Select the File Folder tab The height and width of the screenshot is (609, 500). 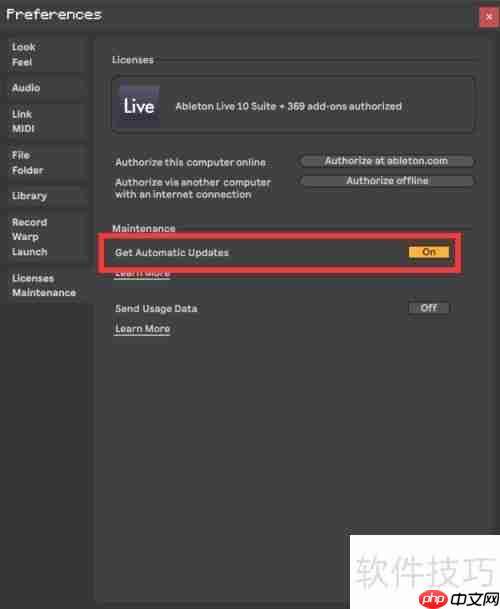pyautogui.click(x=47, y=163)
